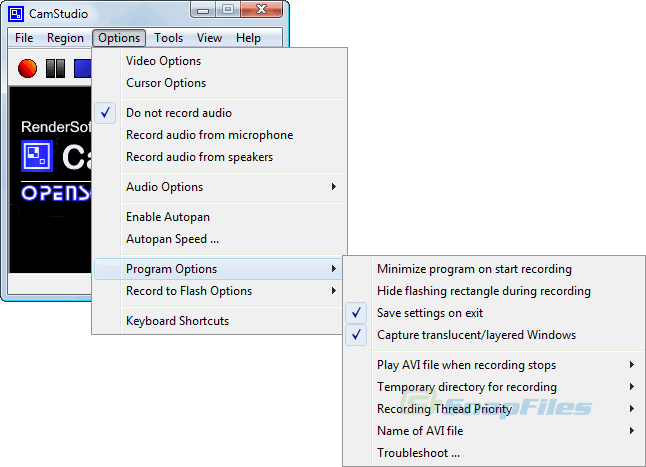Click the Pause recording button

(x=55, y=68)
